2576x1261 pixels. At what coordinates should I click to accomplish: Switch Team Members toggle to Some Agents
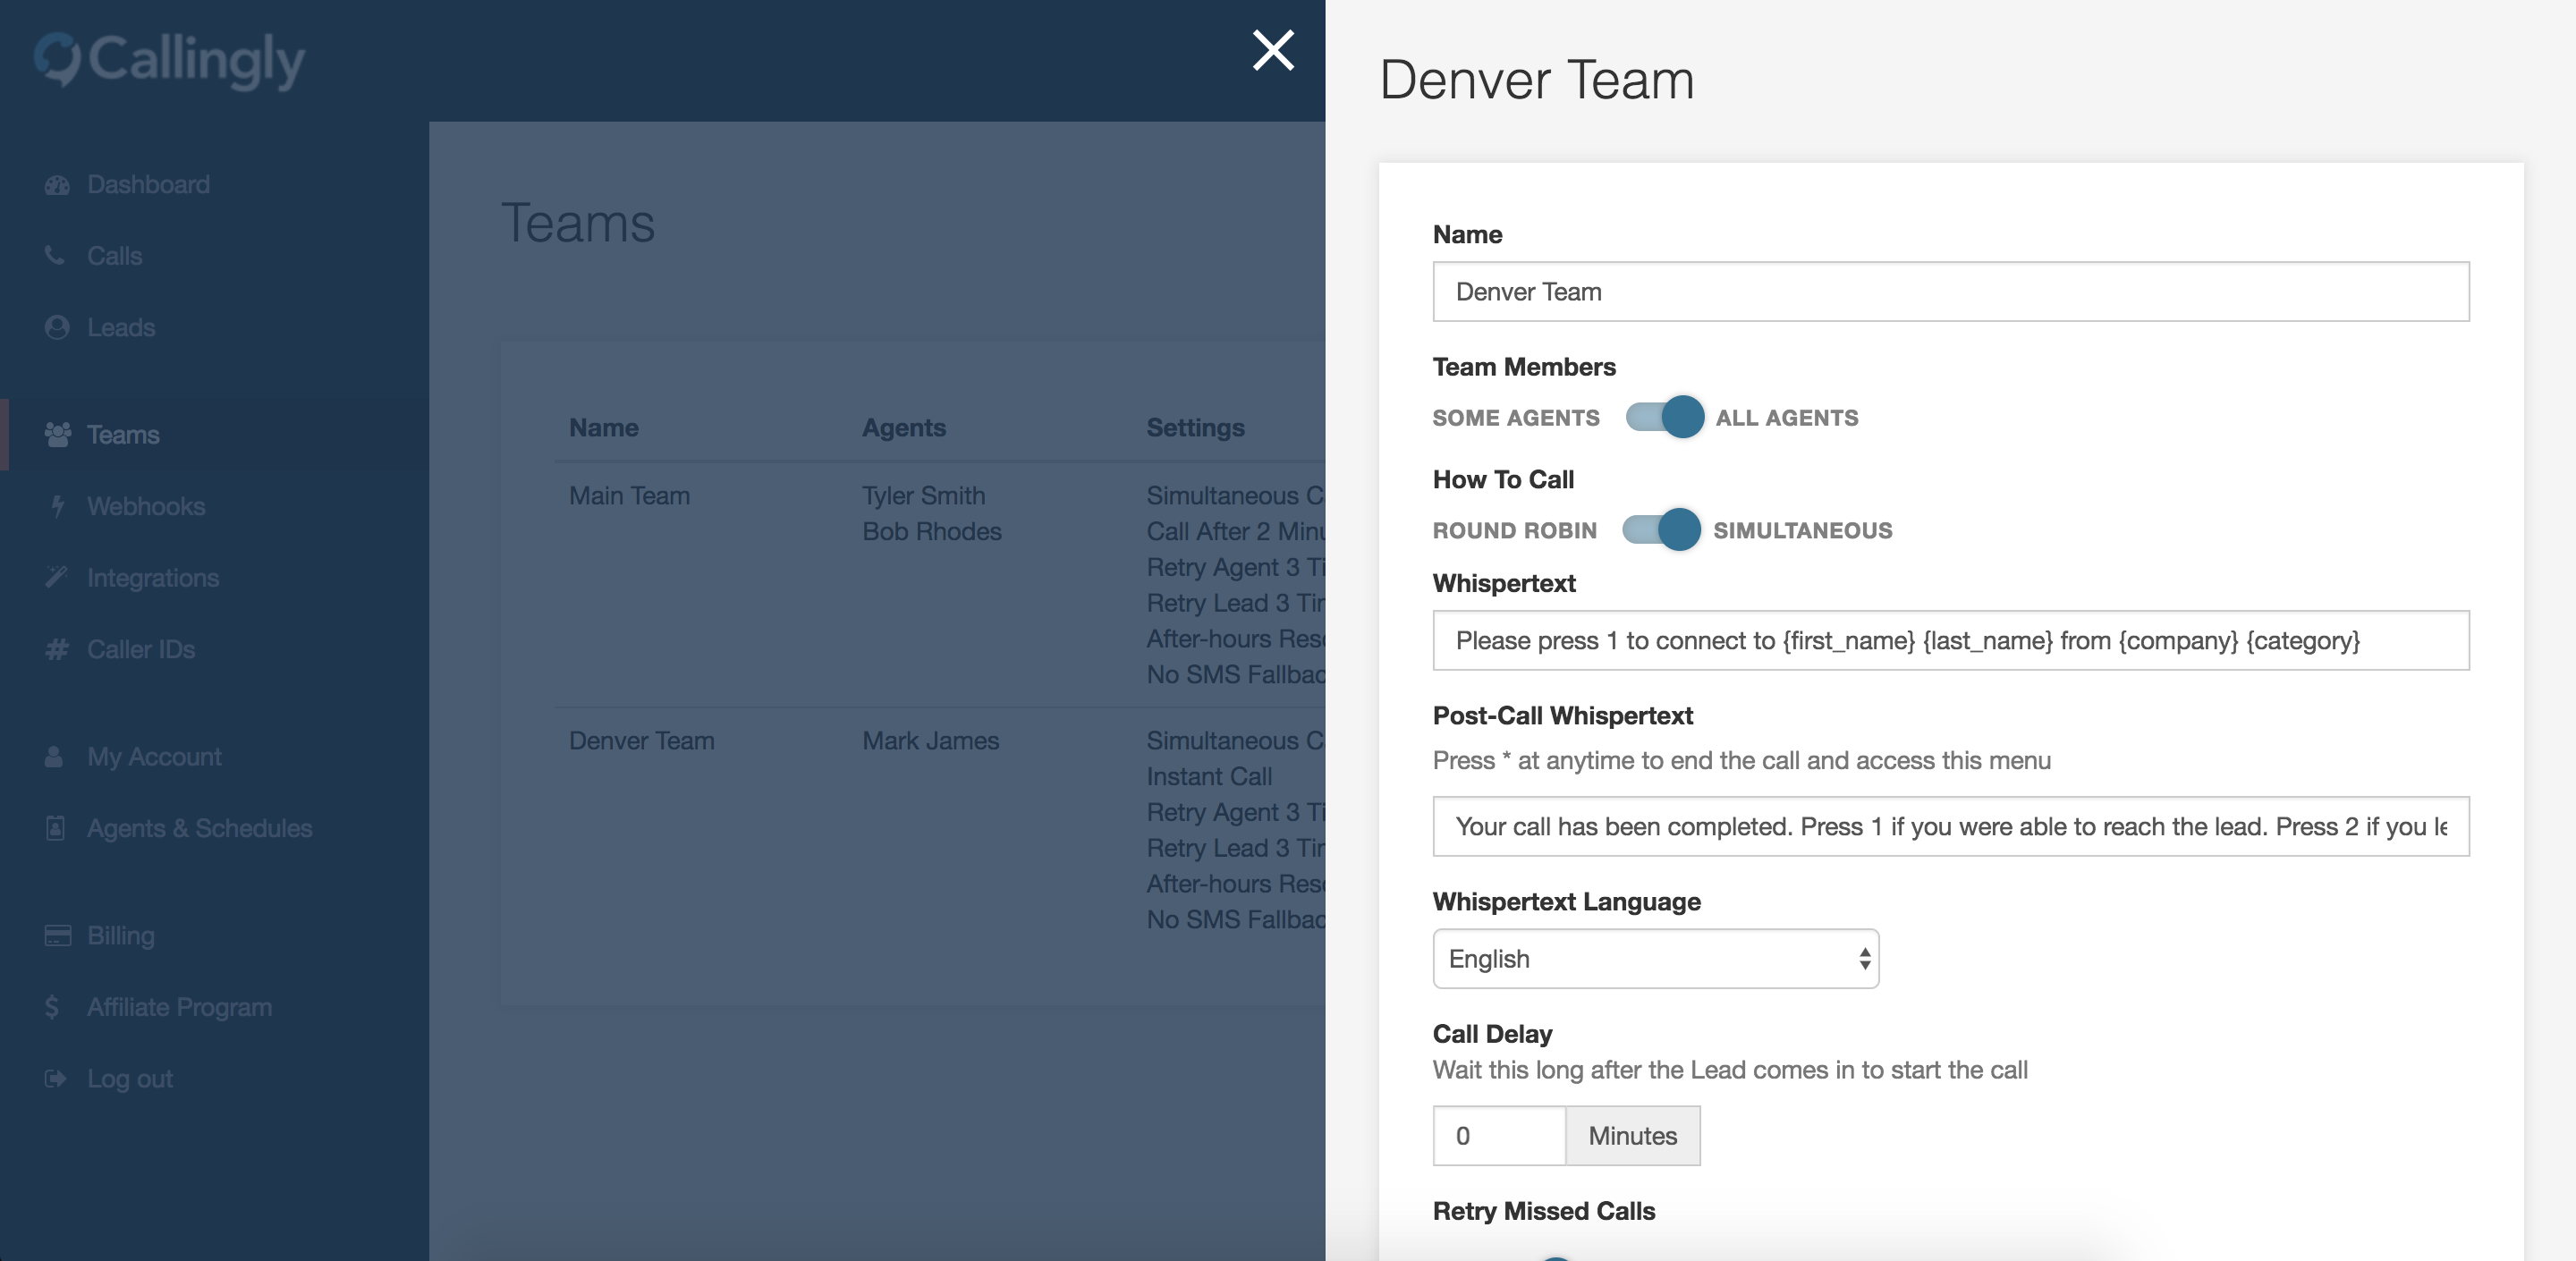click(1663, 417)
